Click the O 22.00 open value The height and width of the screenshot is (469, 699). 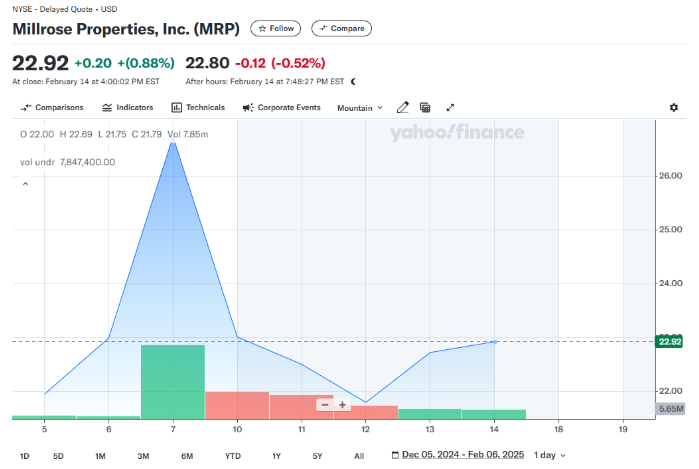click(37, 134)
